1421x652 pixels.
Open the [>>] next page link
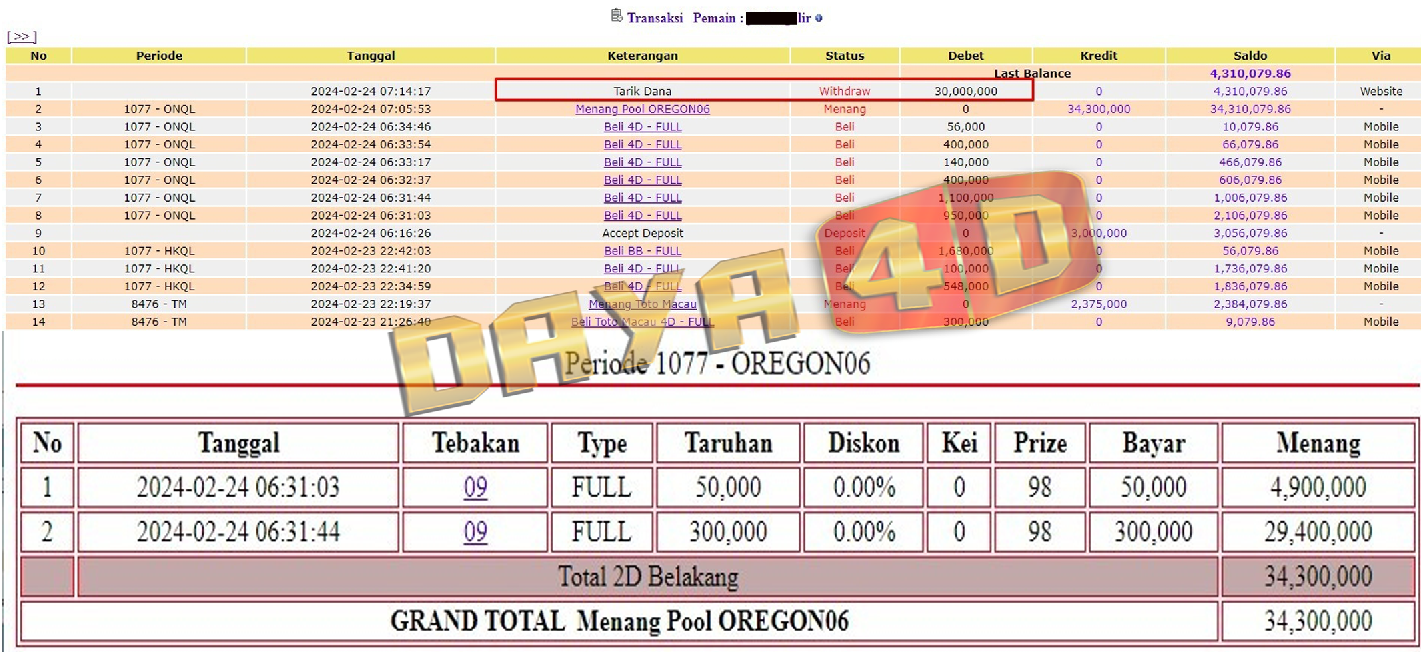(x=21, y=37)
